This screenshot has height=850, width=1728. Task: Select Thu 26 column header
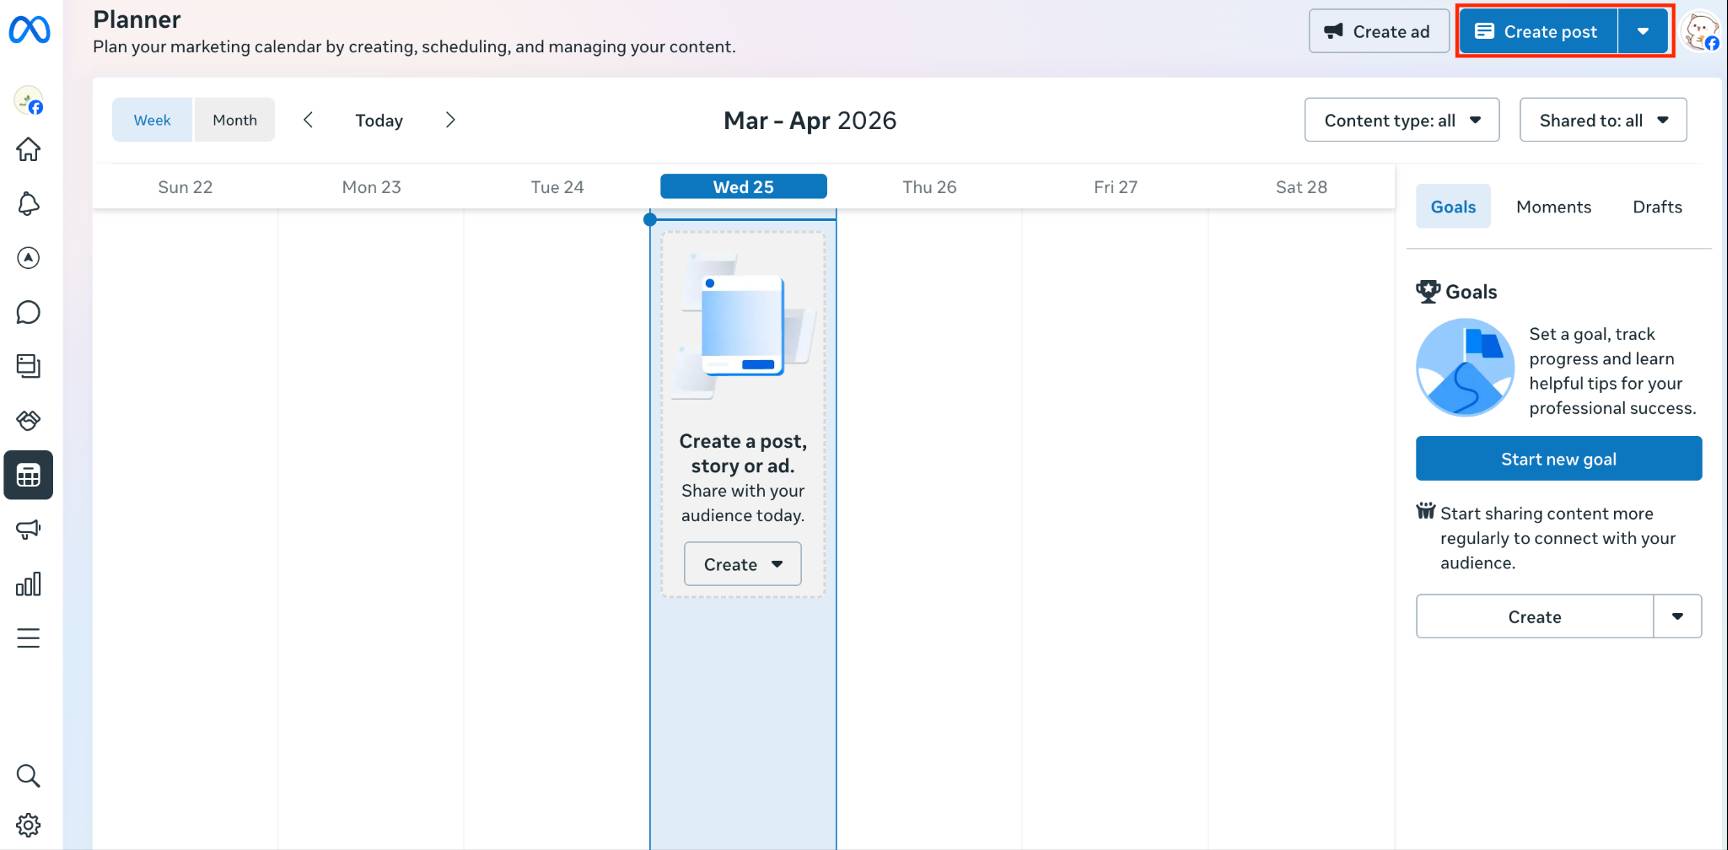[929, 187]
